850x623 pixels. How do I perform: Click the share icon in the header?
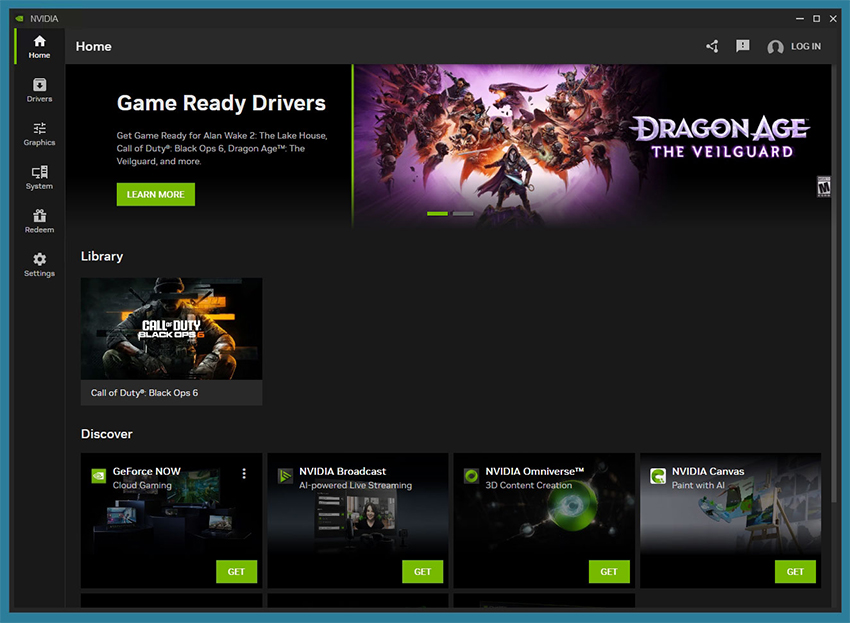coord(712,47)
